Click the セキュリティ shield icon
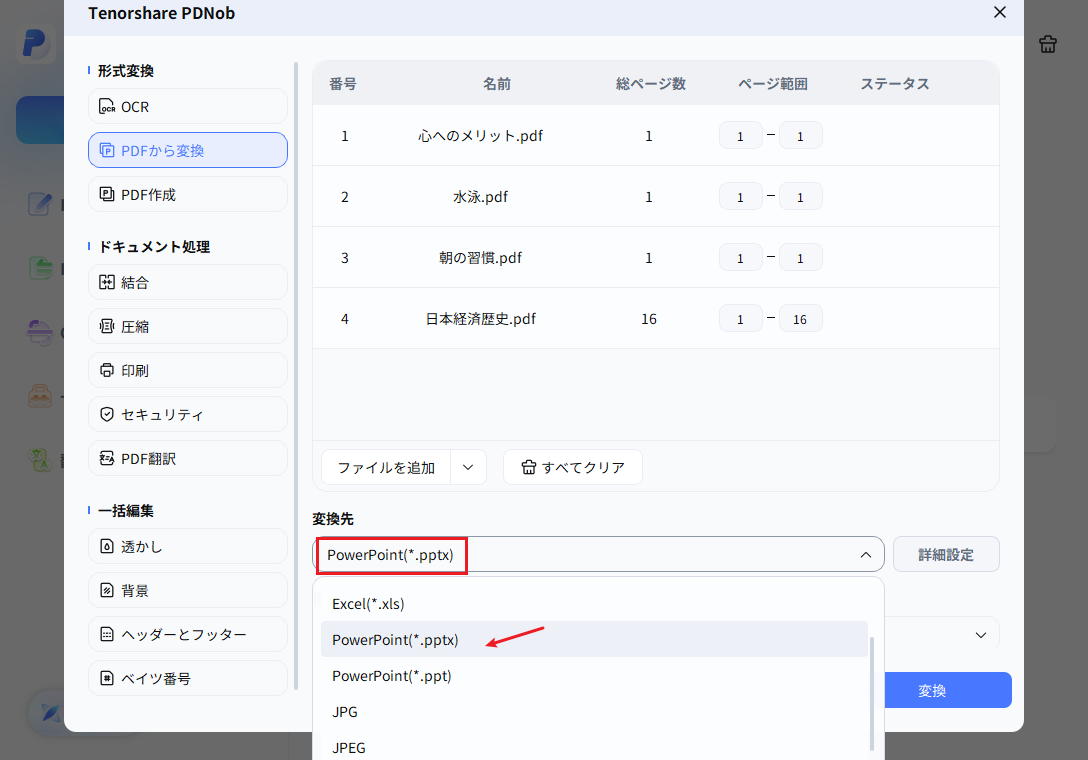1088x760 pixels. (x=107, y=414)
